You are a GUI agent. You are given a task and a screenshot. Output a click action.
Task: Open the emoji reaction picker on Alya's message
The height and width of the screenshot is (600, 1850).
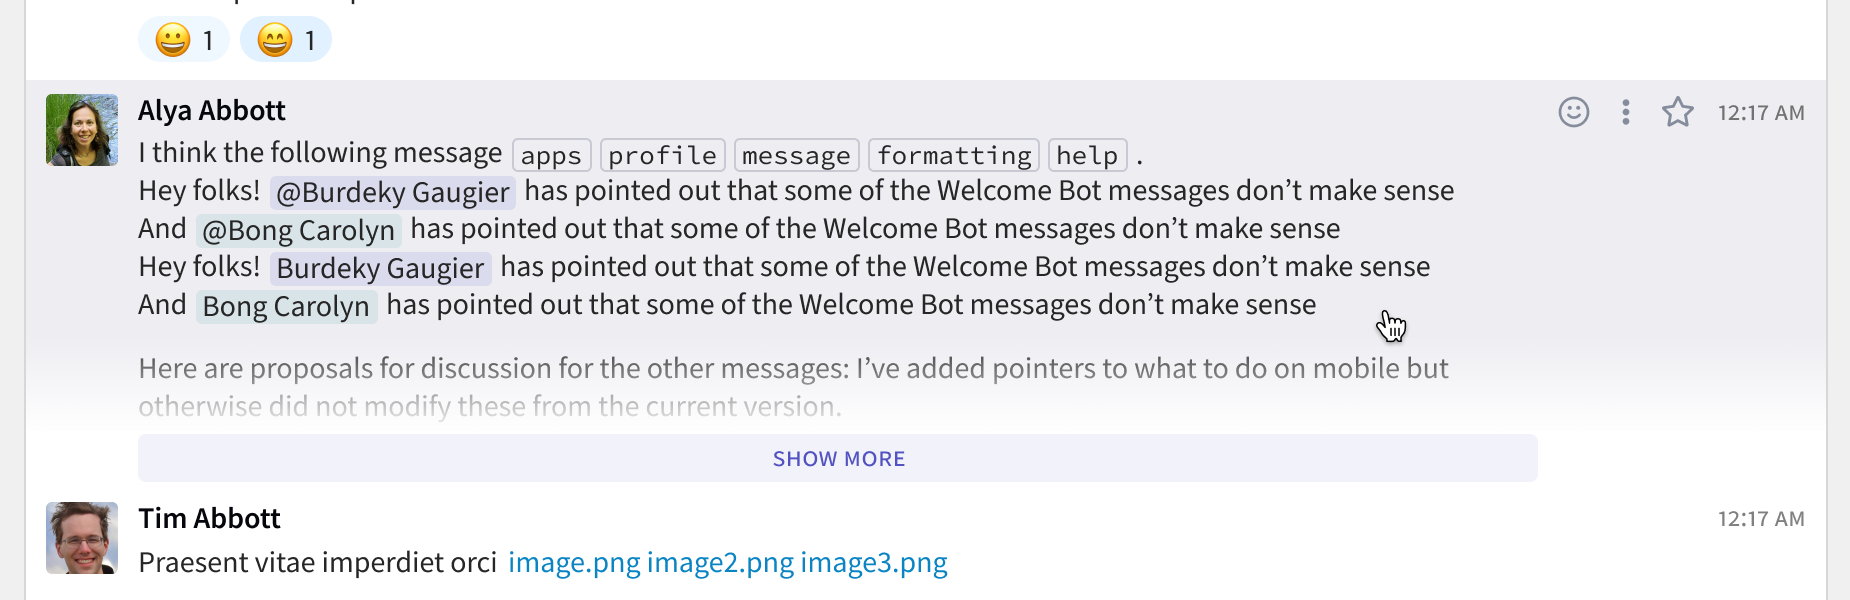coord(1572,113)
